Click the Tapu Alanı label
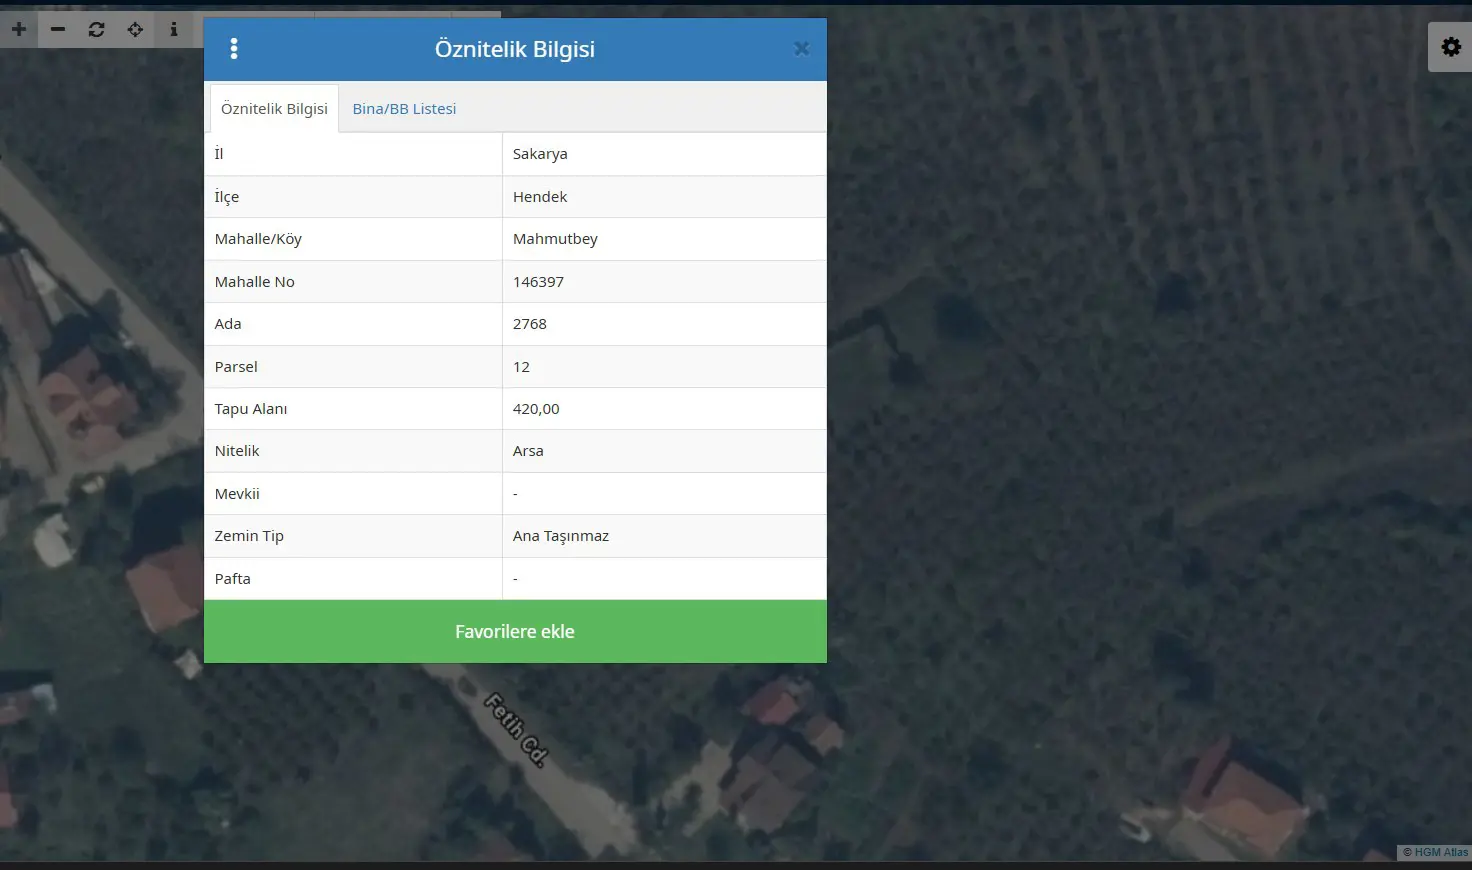This screenshot has width=1472, height=870. 251,409
